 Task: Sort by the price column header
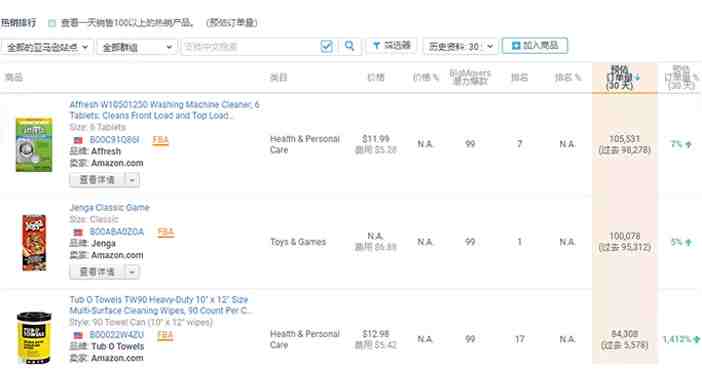tap(375, 77)
